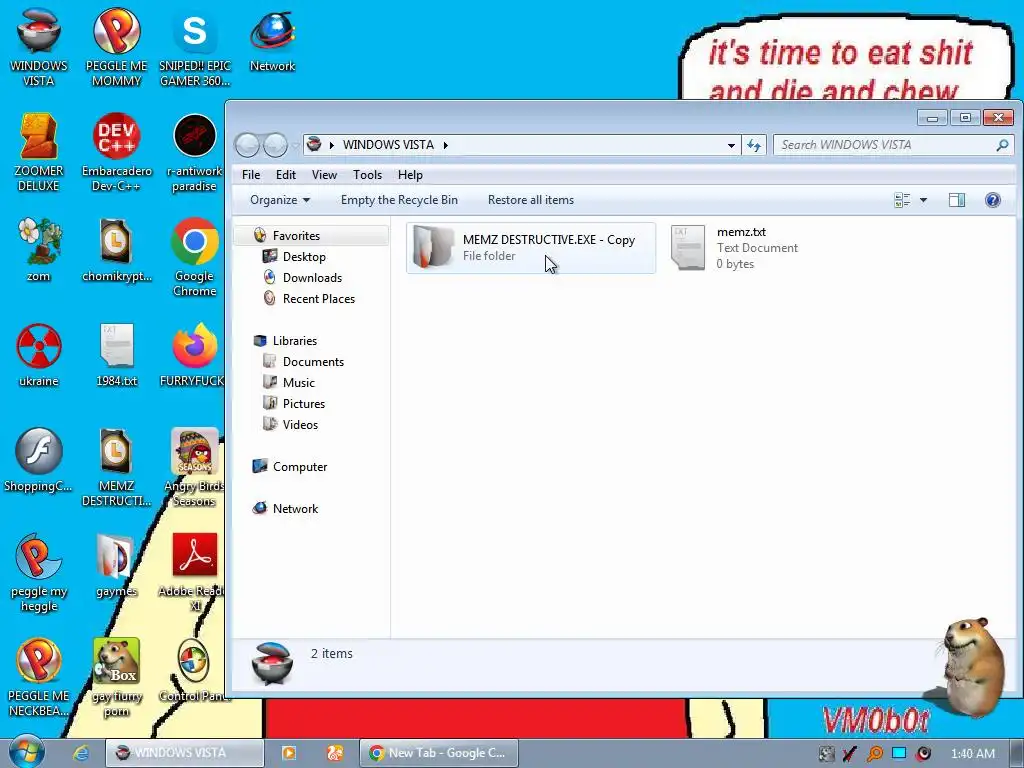Open the chomikrypt desktop icon
The height and width of the screenshot is (768, 1024).
[x=116, y=249]
